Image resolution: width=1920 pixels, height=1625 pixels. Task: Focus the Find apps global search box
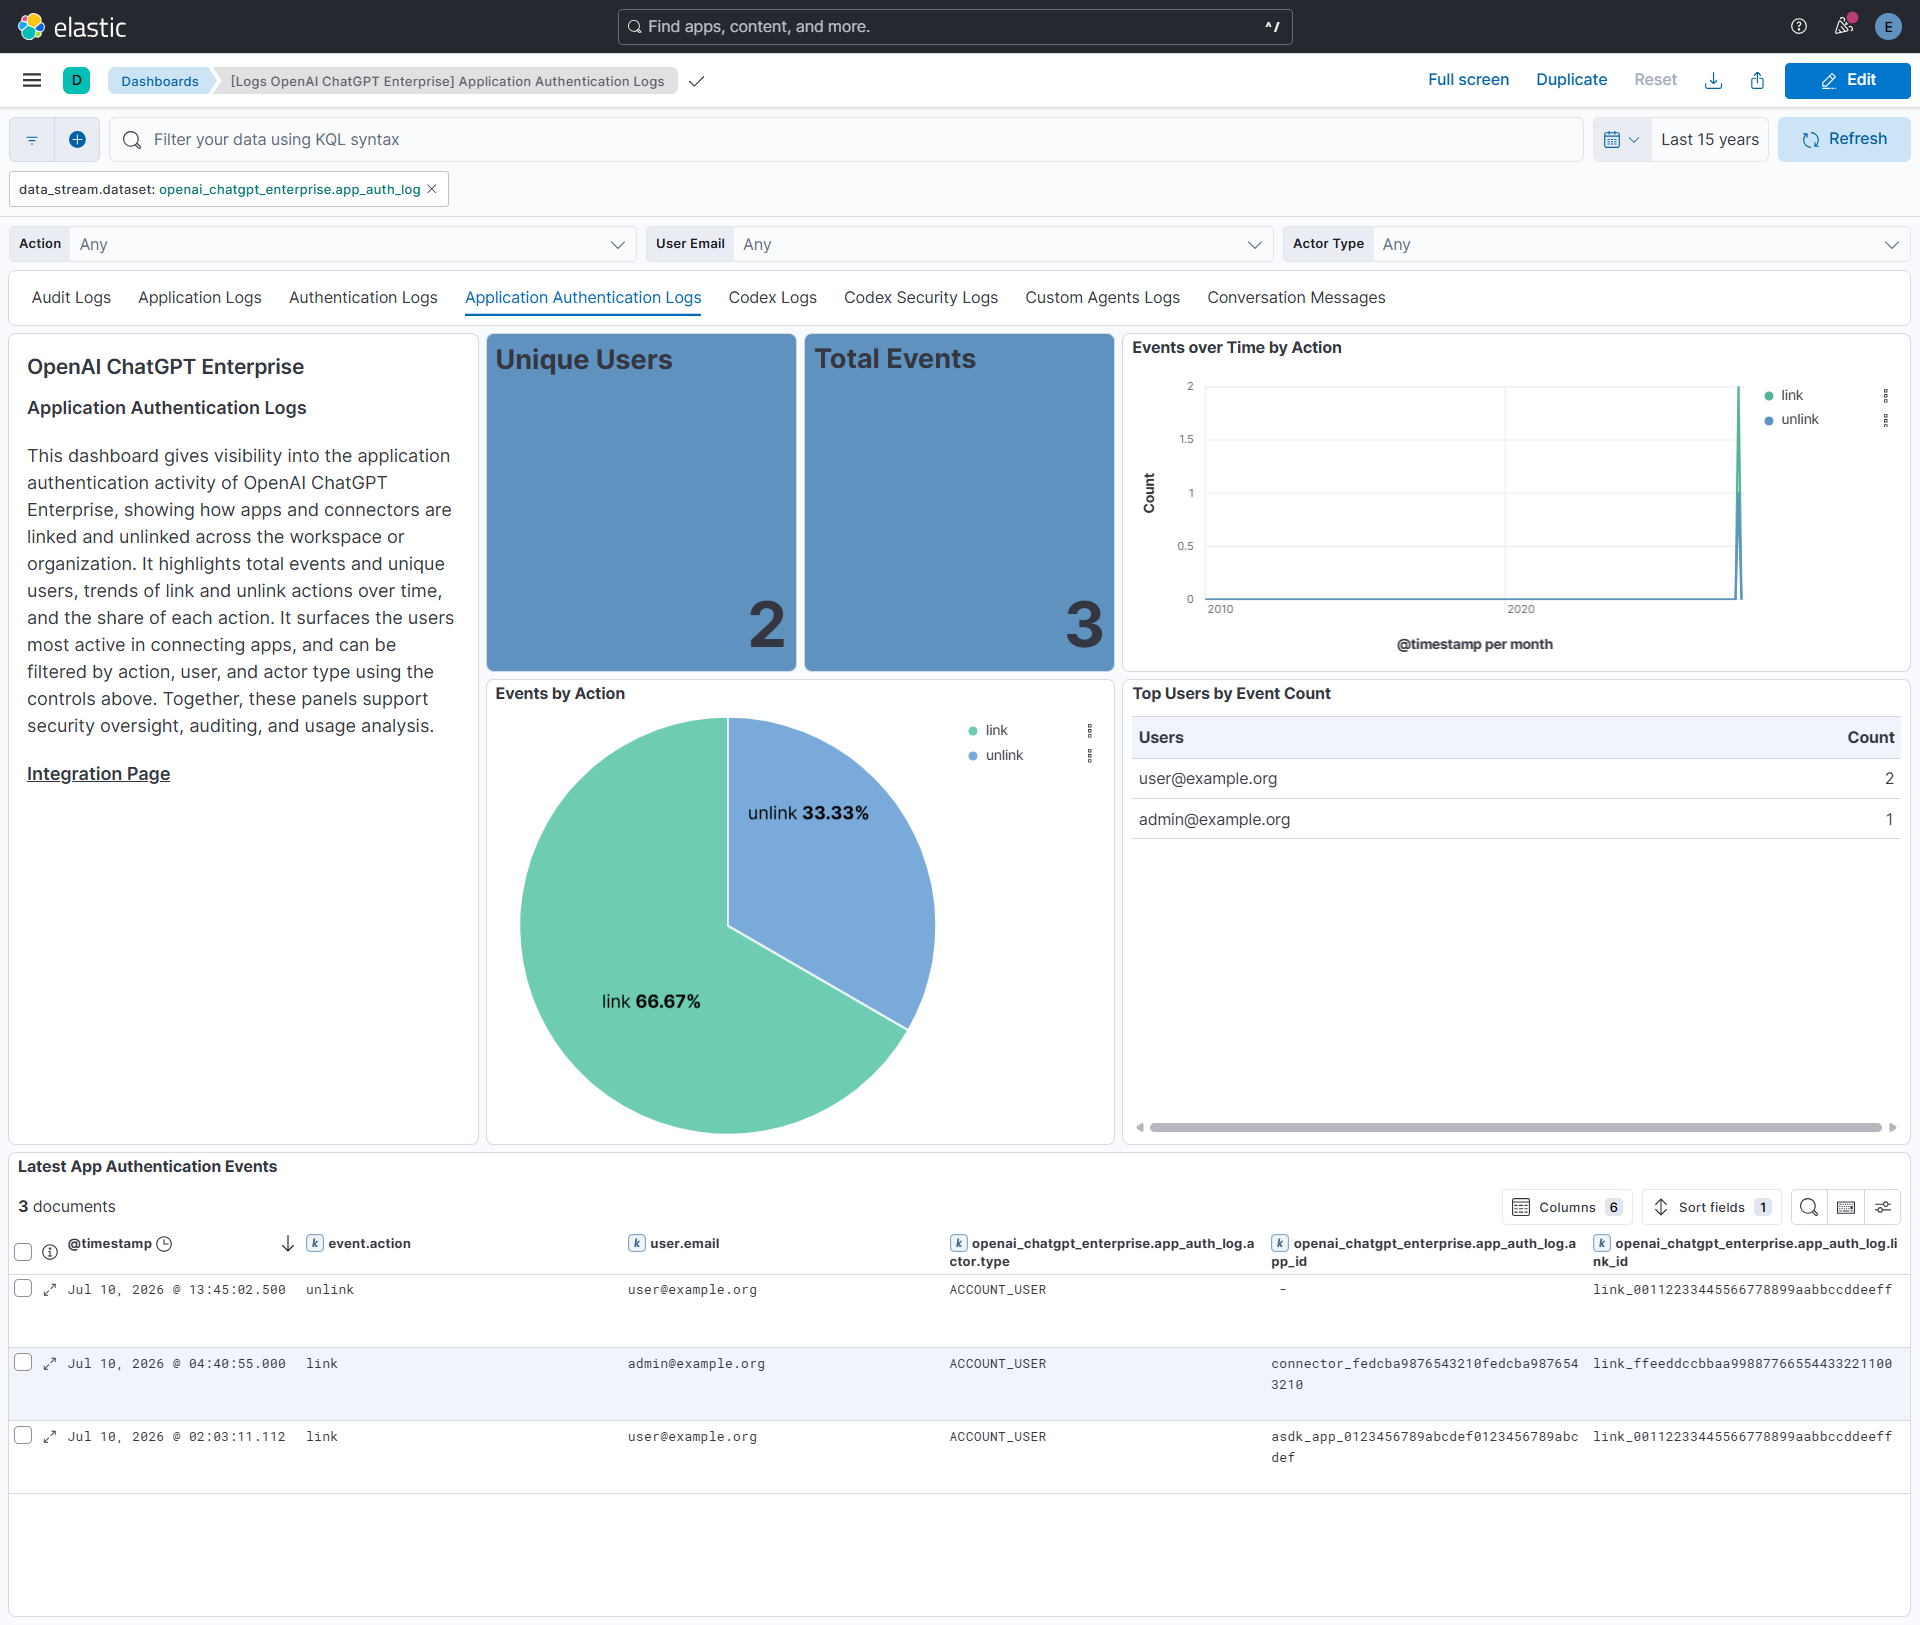pyautogui.click(x=955, y=27)
